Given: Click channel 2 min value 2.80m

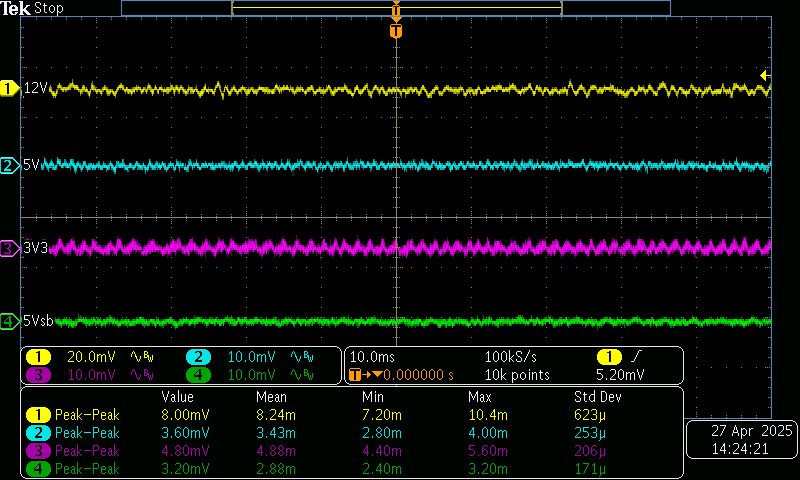Looking at the screenshot, I should (x=382, y=433).
